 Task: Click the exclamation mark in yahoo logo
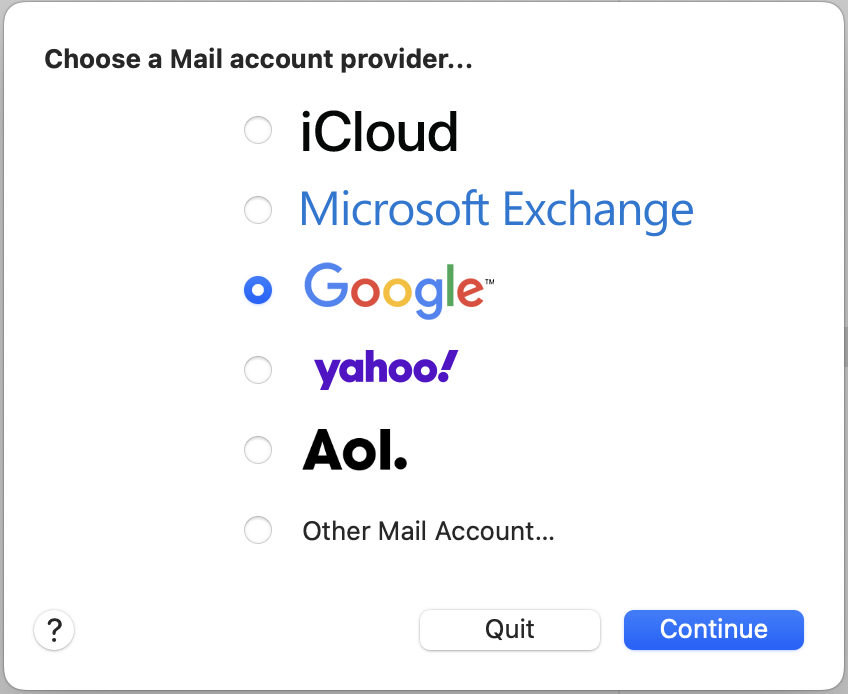(x=448, y=366)
